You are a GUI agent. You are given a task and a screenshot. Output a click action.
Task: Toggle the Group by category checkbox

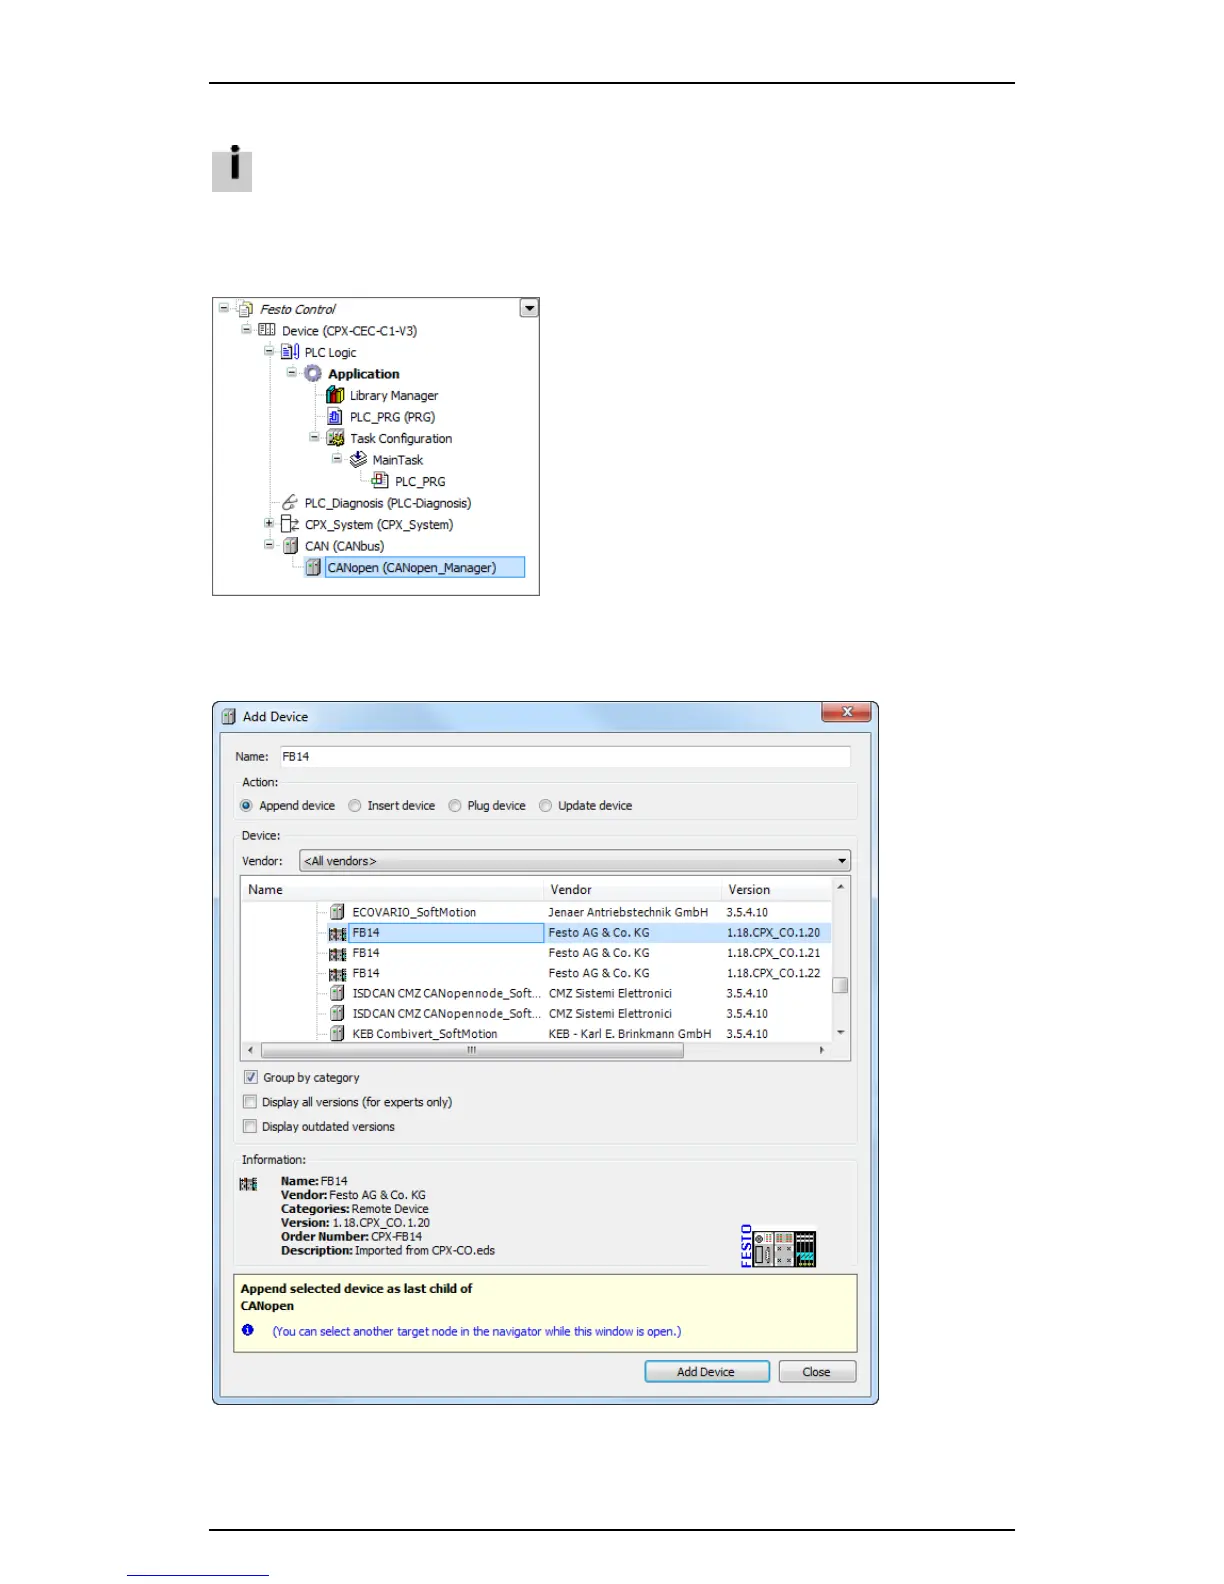click(251, 1077)
